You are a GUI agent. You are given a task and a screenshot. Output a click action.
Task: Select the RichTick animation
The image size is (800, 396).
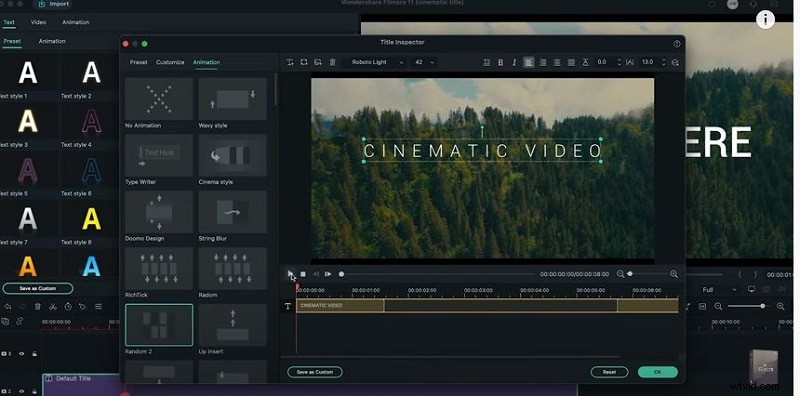point(159,269)
